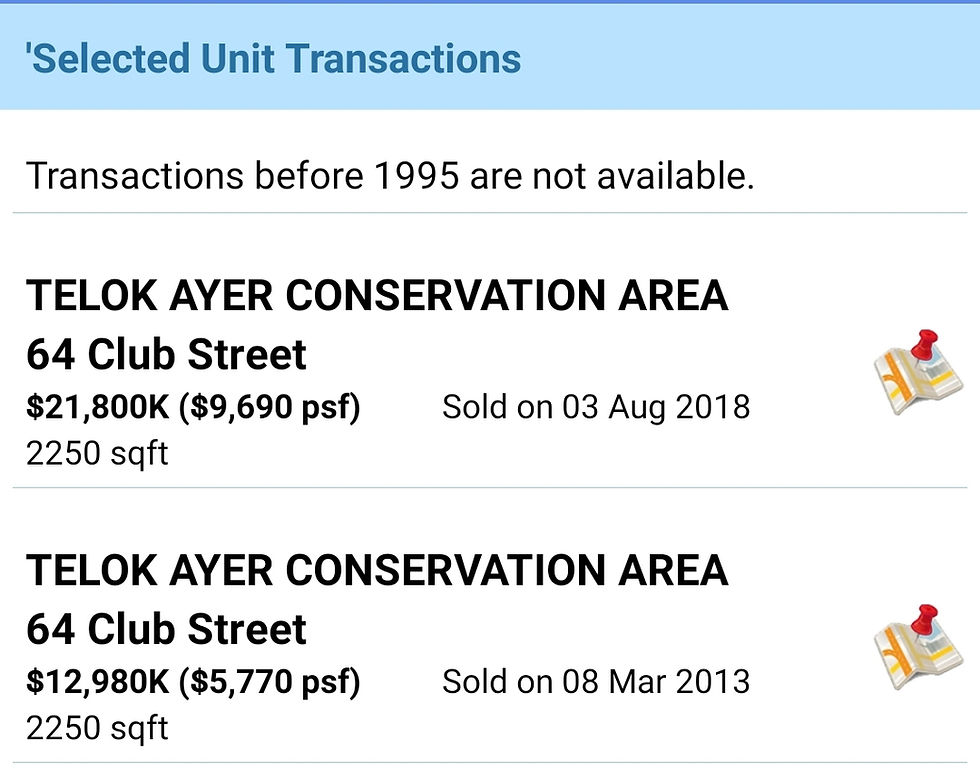The width and height of the screenshot is (980, 772).
Task: Select 'Sold on 03 Aug 2018' date
Action: click(596, 407)
